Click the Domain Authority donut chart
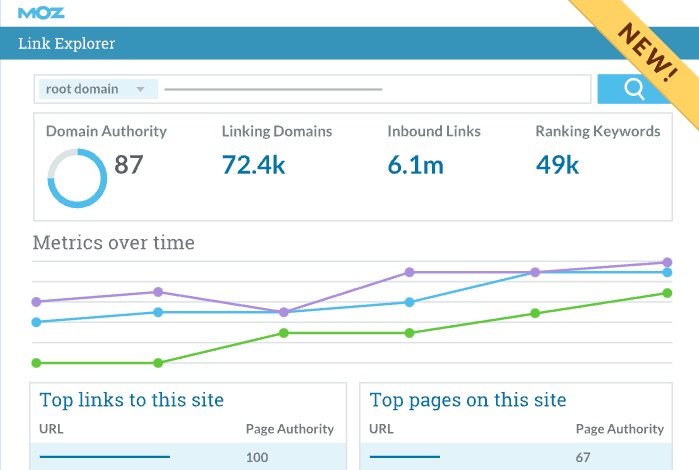This screenshot has width=699, height=470. pos(77,178)
